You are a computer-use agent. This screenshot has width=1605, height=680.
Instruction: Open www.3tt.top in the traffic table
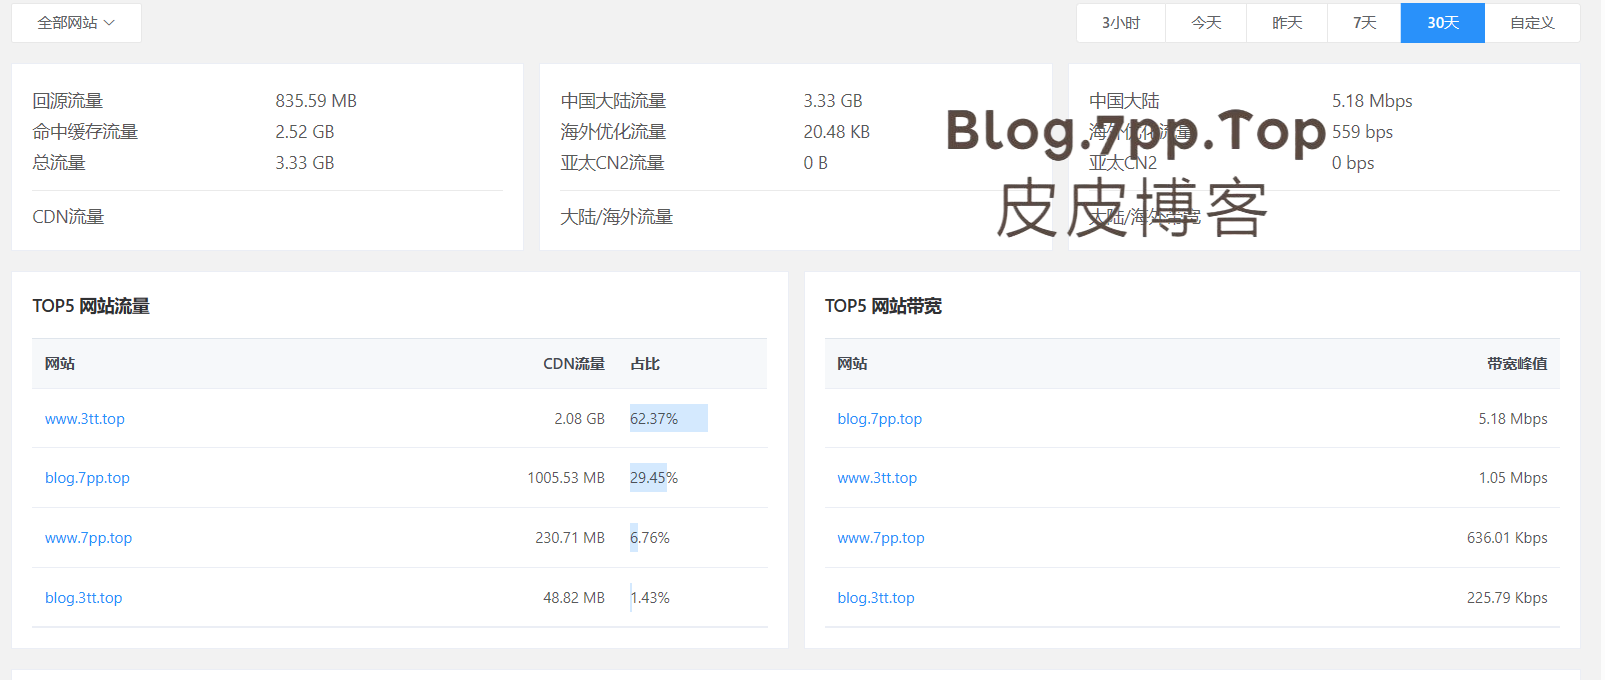click(x=85, y=419)
